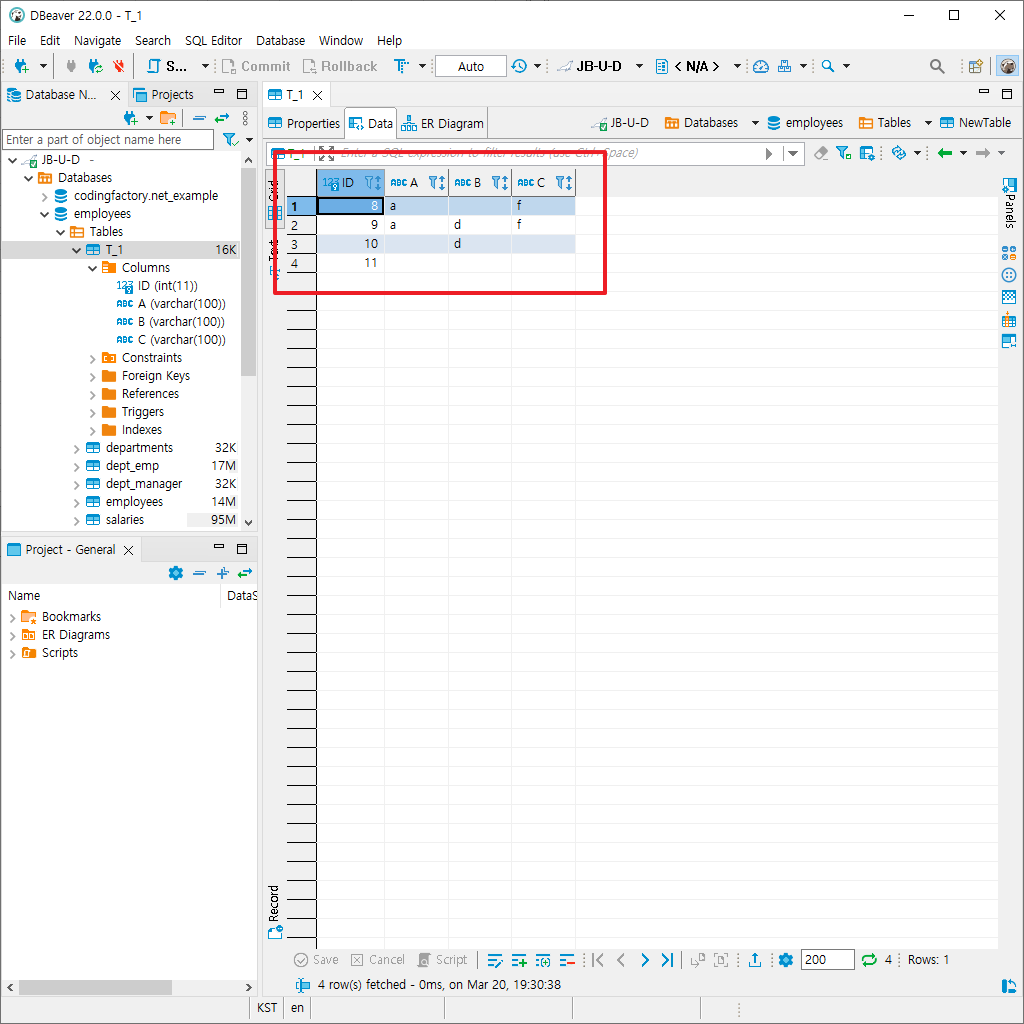Screen dimensions: 1024x1024
Task: Click the add row icon
Action: click(519, 960)
